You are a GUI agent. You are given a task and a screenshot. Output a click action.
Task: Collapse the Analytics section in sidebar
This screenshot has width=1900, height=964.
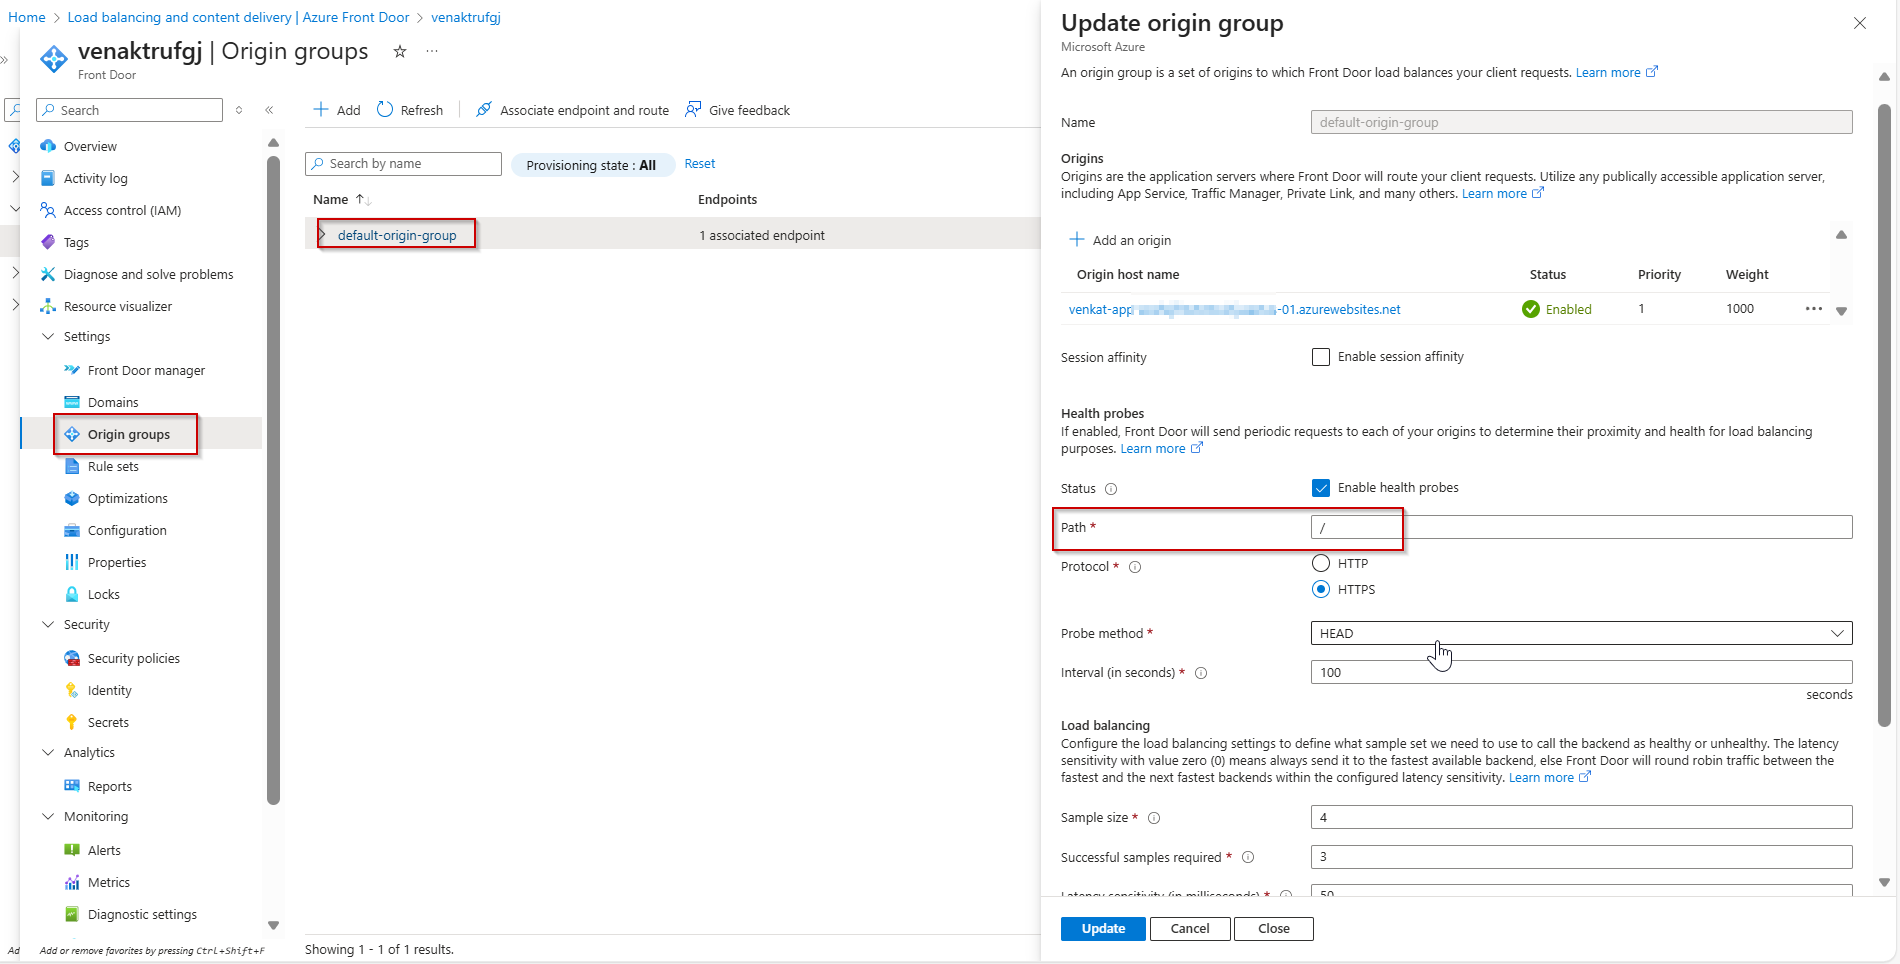point(47,753)
